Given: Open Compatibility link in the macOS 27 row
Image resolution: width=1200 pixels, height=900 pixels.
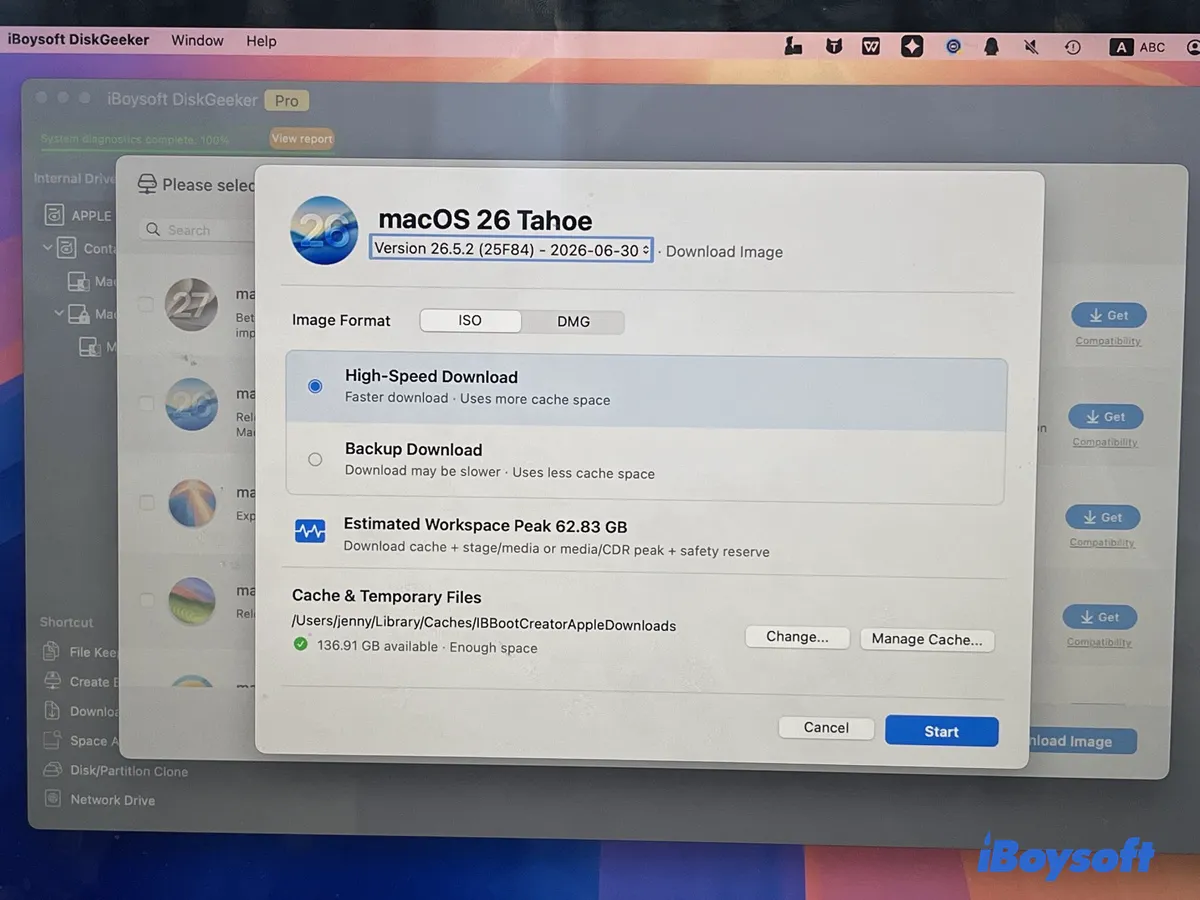Looking at the screenshot, I should [x=1108, y=341].
